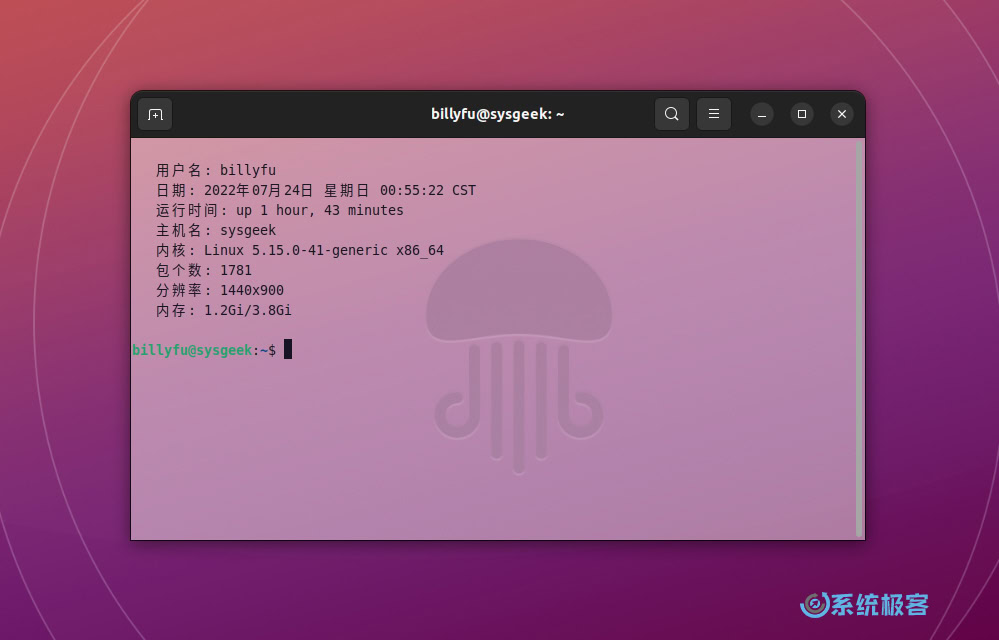Click the terminal cursor block at the prompt
The height and width of the screenshot is (640, 999).
point(288,349)
